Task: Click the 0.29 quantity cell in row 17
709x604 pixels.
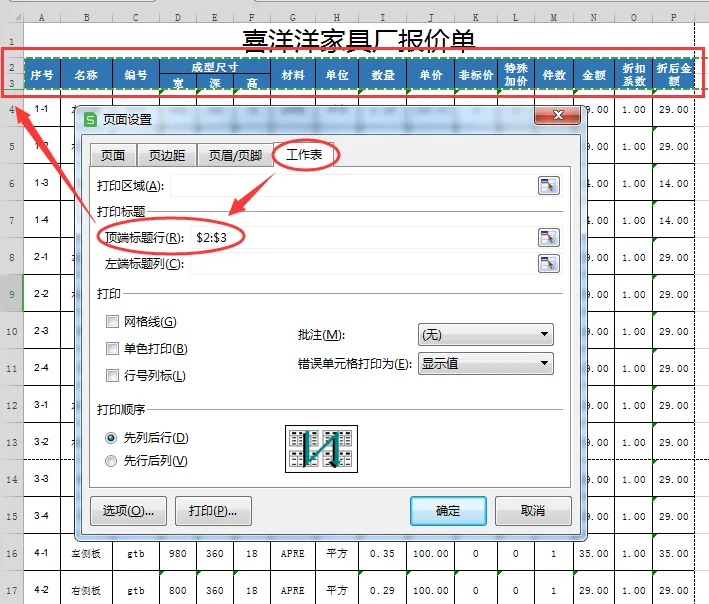Action: coord(383,590)
